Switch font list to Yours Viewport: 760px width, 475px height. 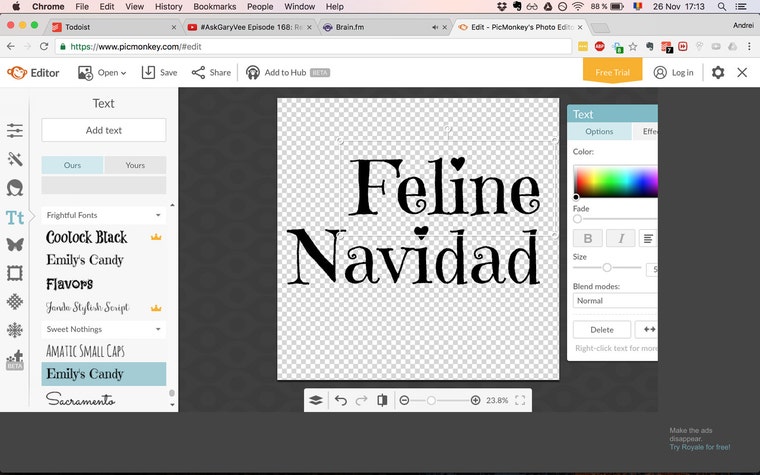[x=135, y=165]
